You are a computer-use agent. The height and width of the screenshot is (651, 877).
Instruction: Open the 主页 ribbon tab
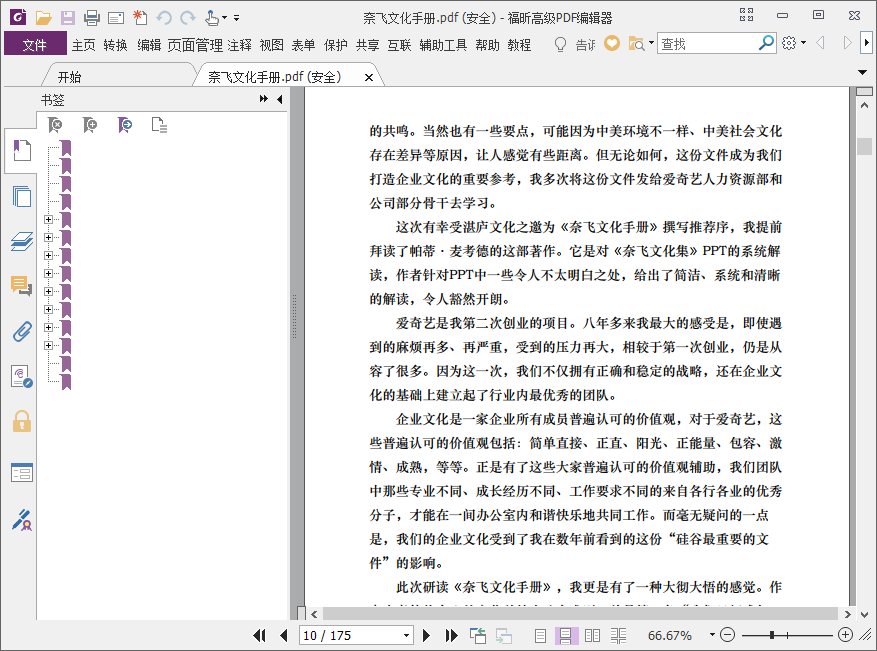[x=83, y=45]
